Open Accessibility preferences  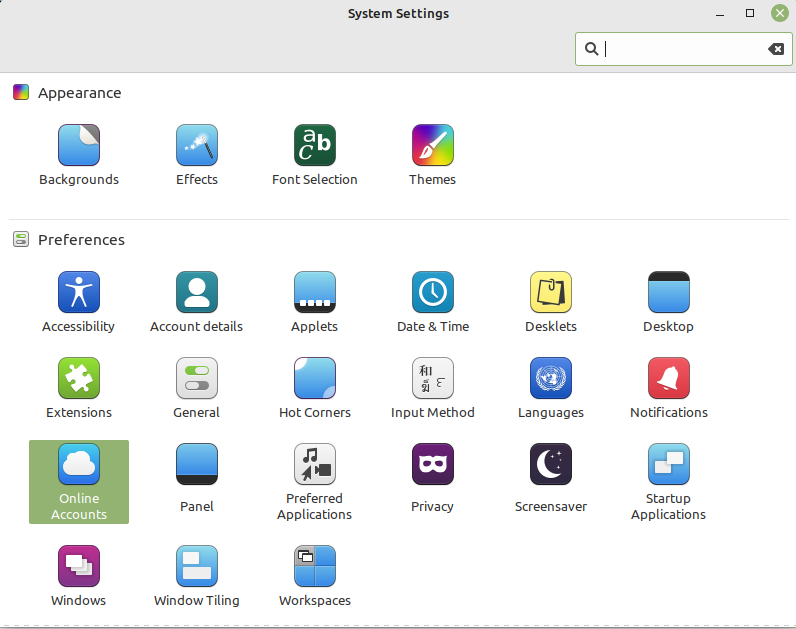(x=79, y=293)
